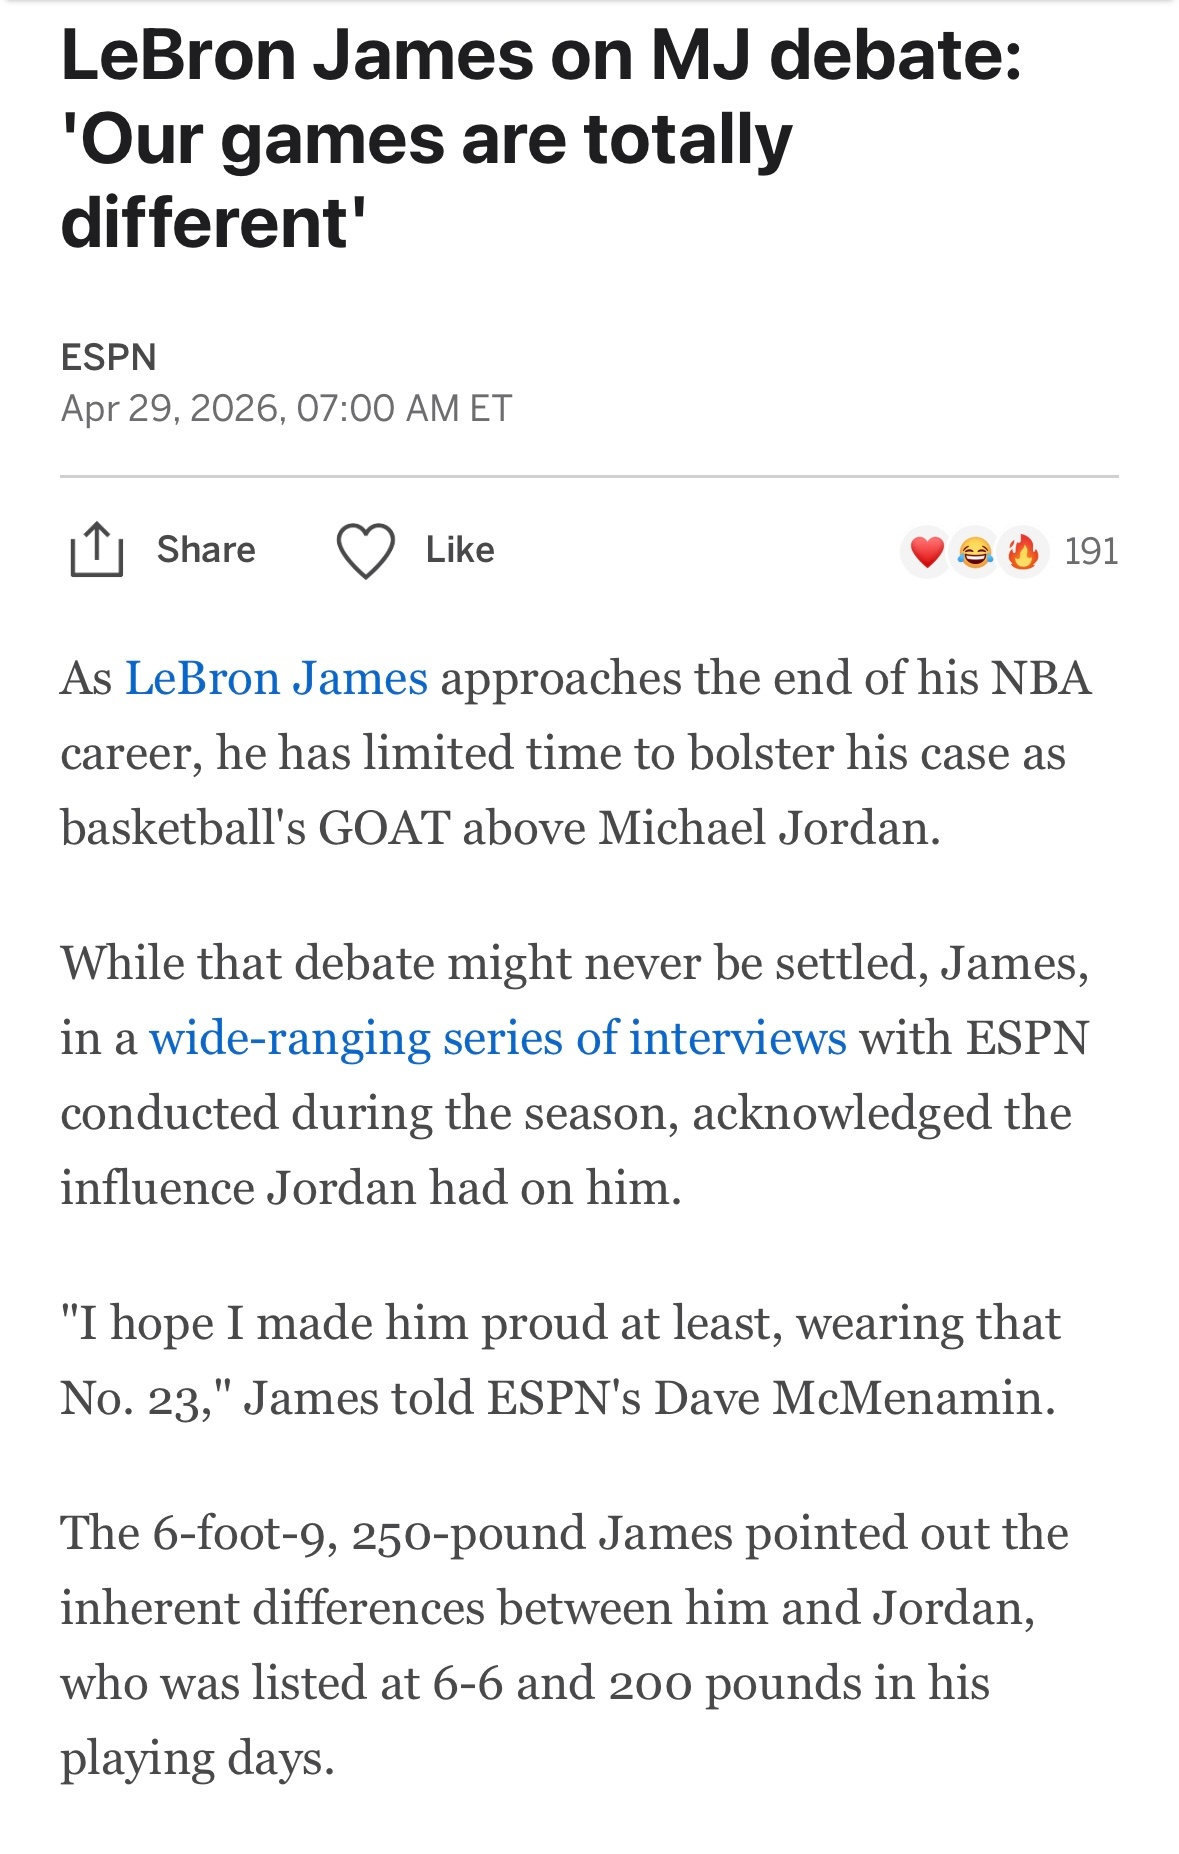The width and height of the screenshot is (1179, 1854).
Task: Click the word GOAT in the article
Action: (383, 828)
